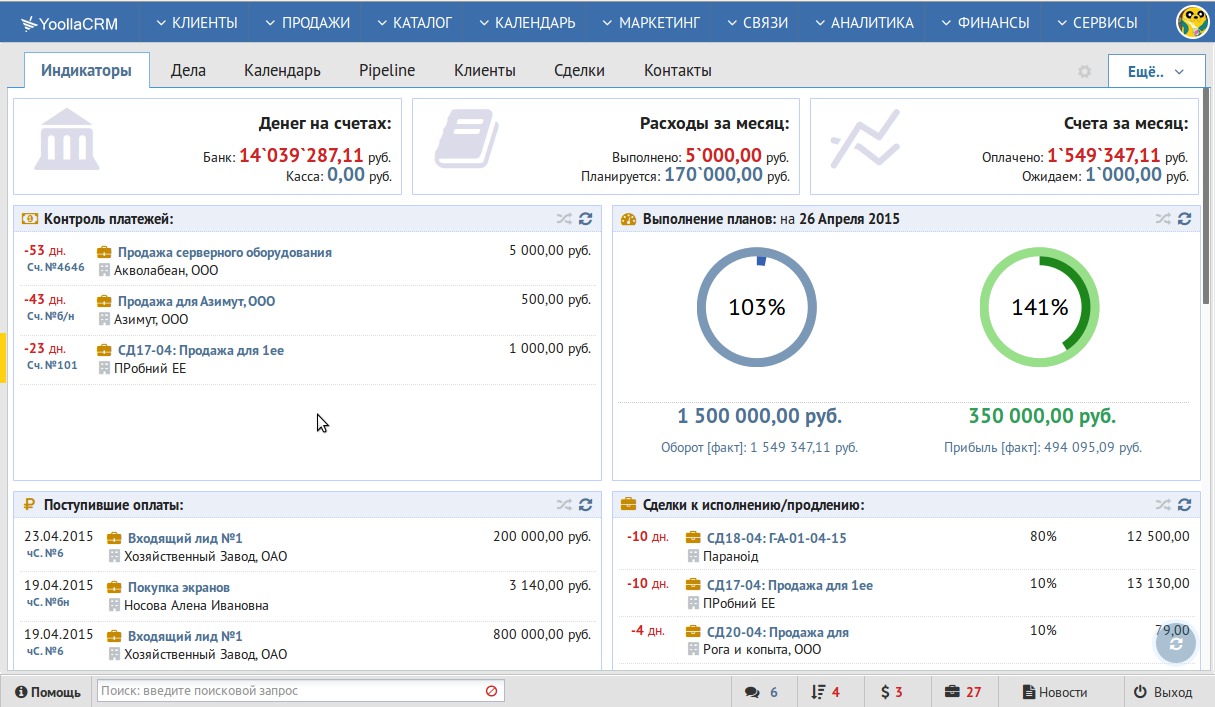The image size is (1215, 707).
Task: Click the Выход logout button
Action: (x=1163, y=691)
